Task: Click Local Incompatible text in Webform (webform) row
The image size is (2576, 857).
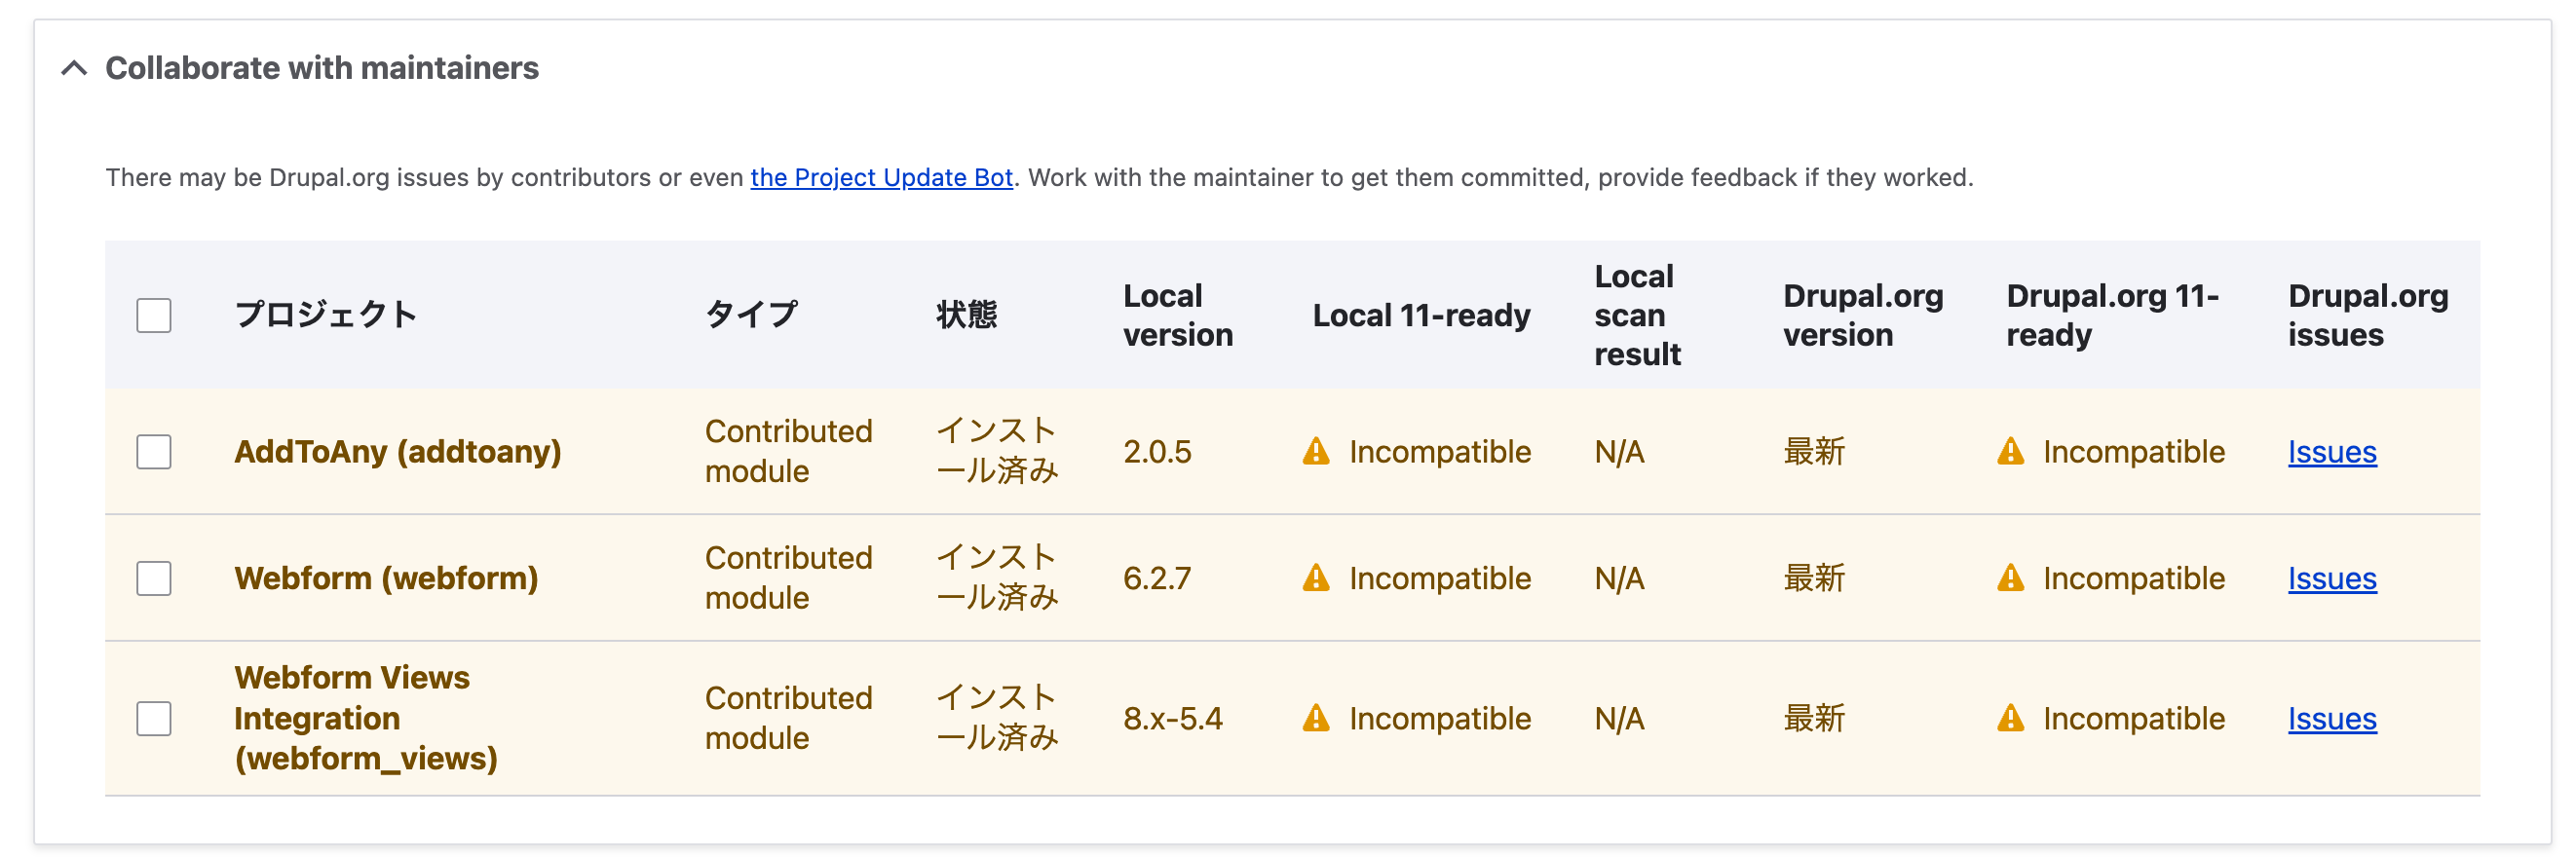Action: click(1440, 578)
